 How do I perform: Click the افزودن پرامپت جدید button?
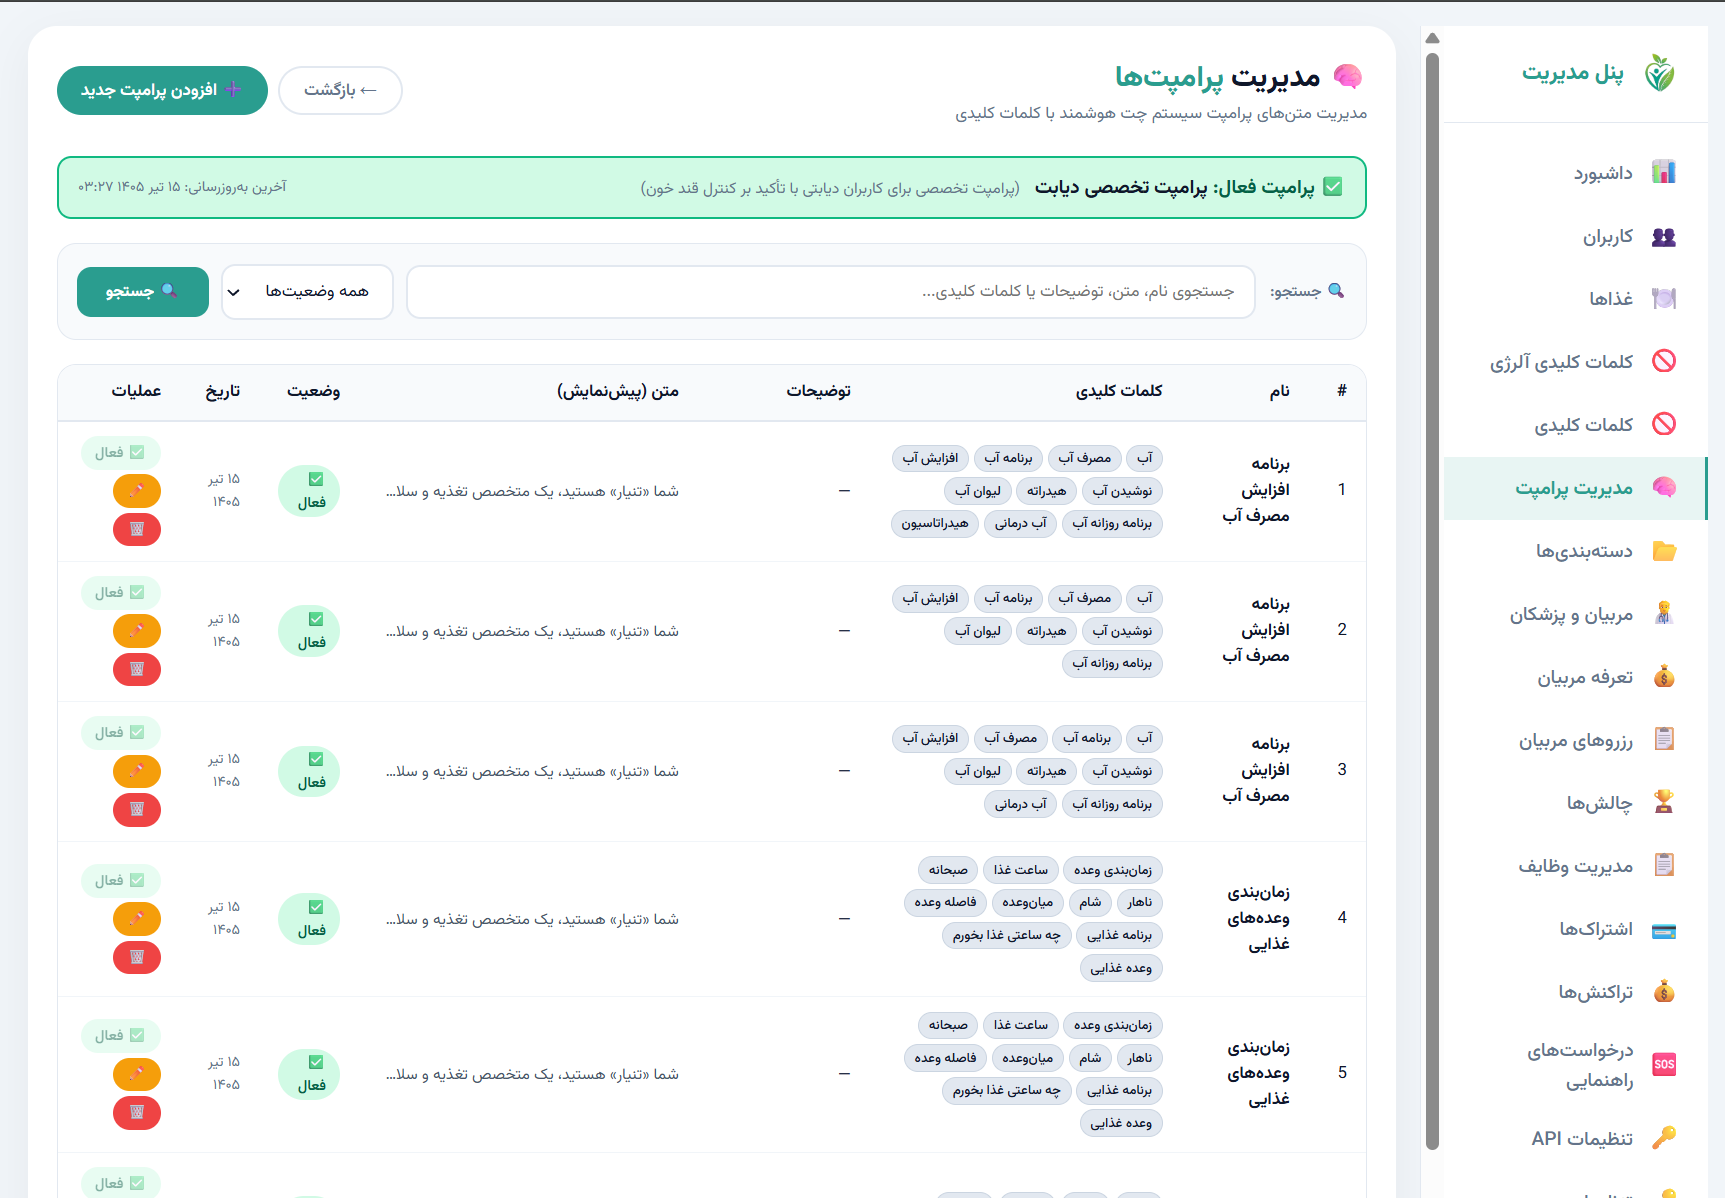click(x=162, y=90)
